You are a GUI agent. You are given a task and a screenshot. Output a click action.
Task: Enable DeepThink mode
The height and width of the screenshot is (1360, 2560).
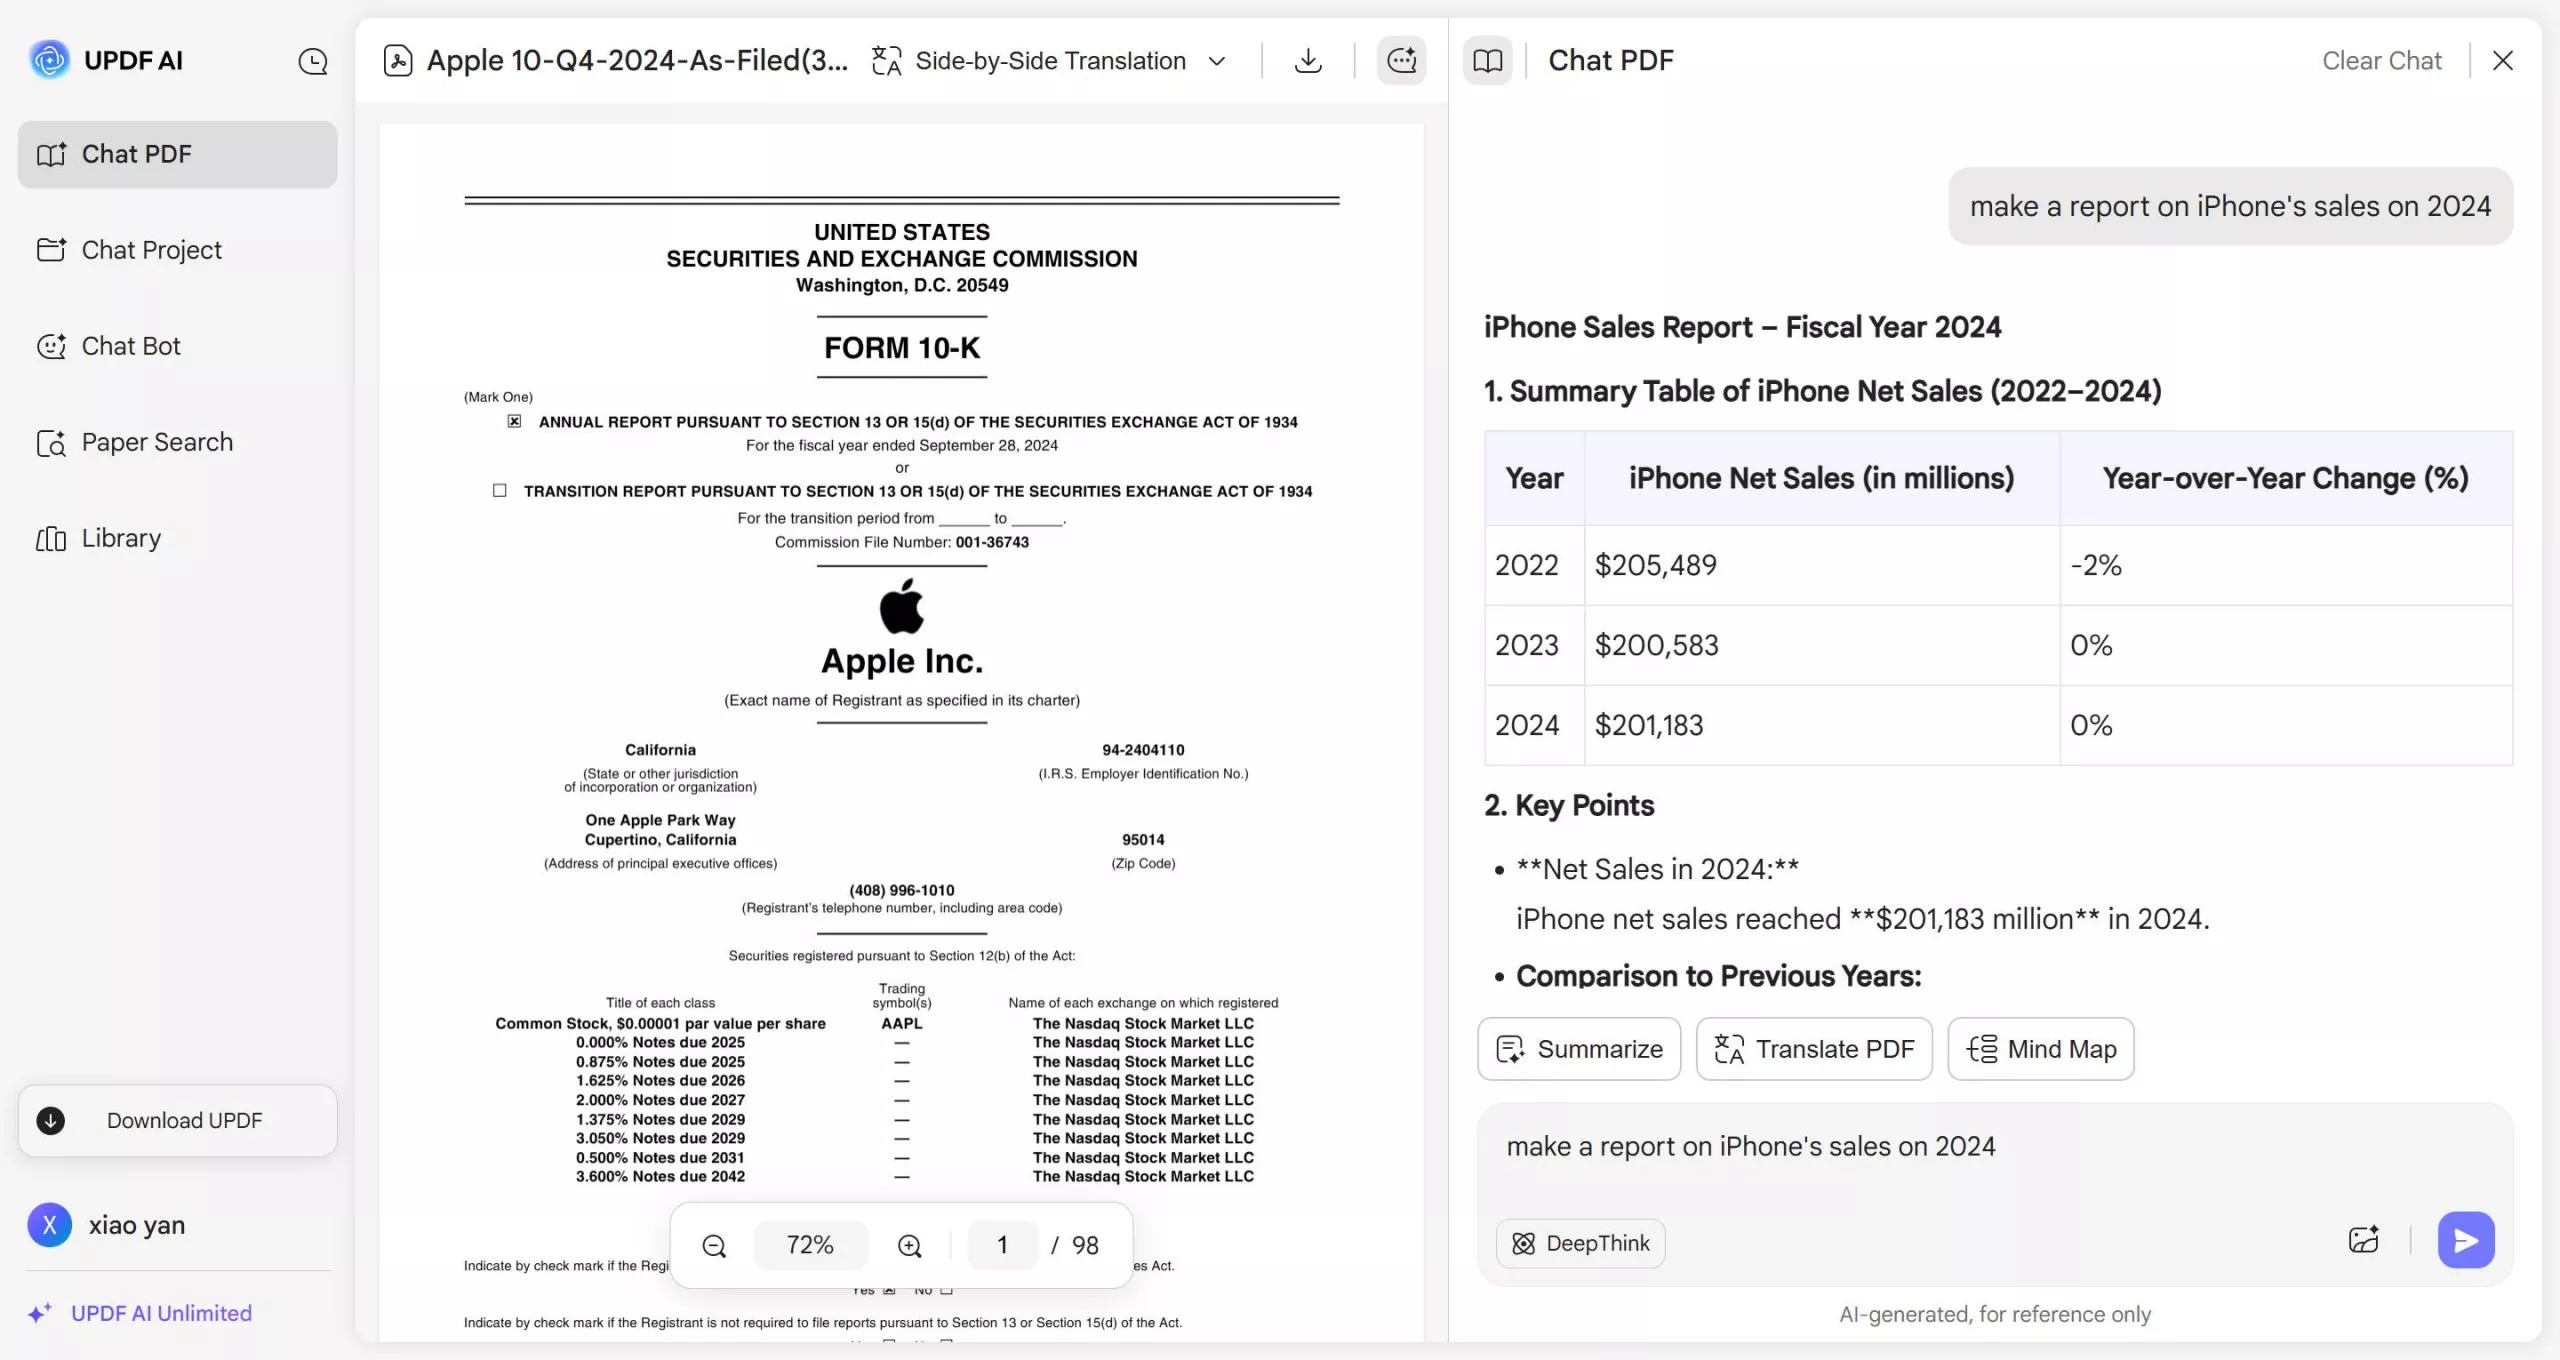(1580, 1243)
